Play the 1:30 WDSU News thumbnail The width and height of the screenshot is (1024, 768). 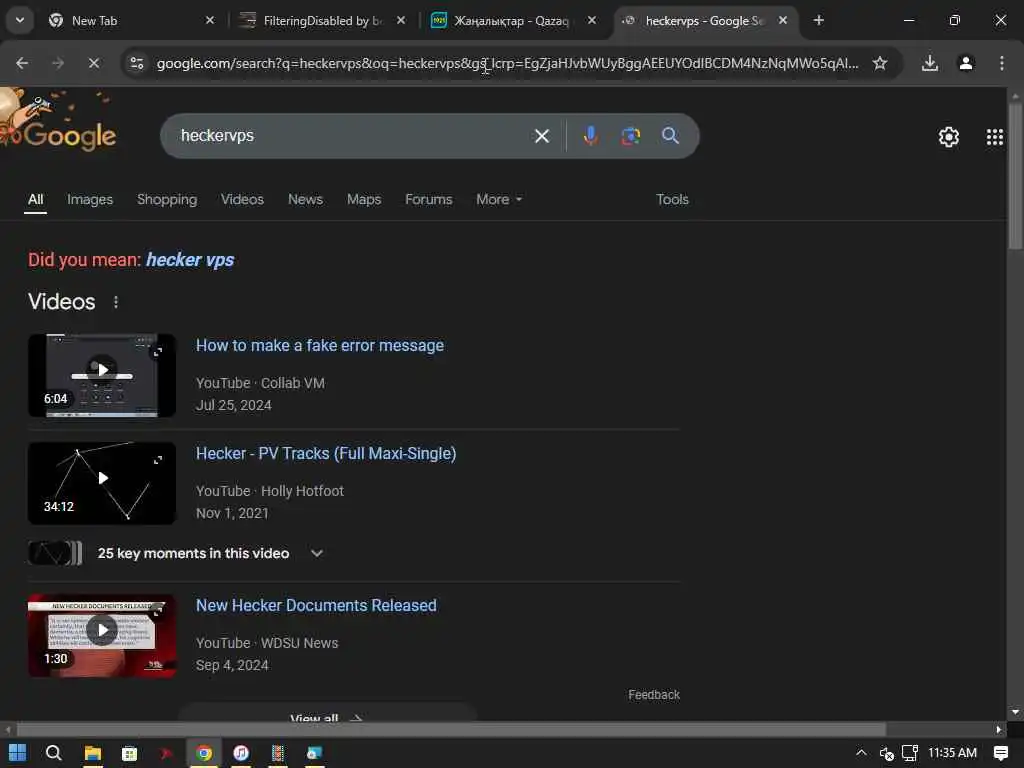coord(102,635)
